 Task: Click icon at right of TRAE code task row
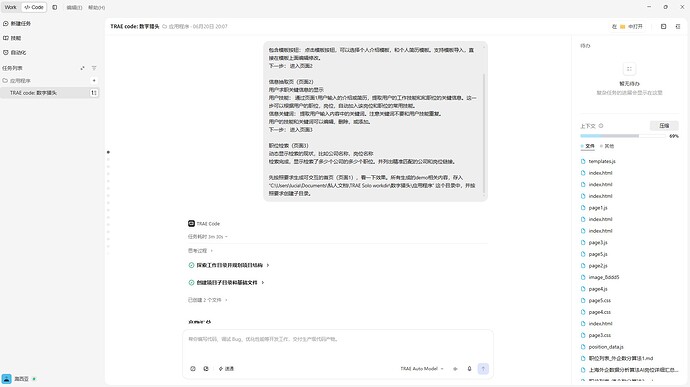click(94, 93)
